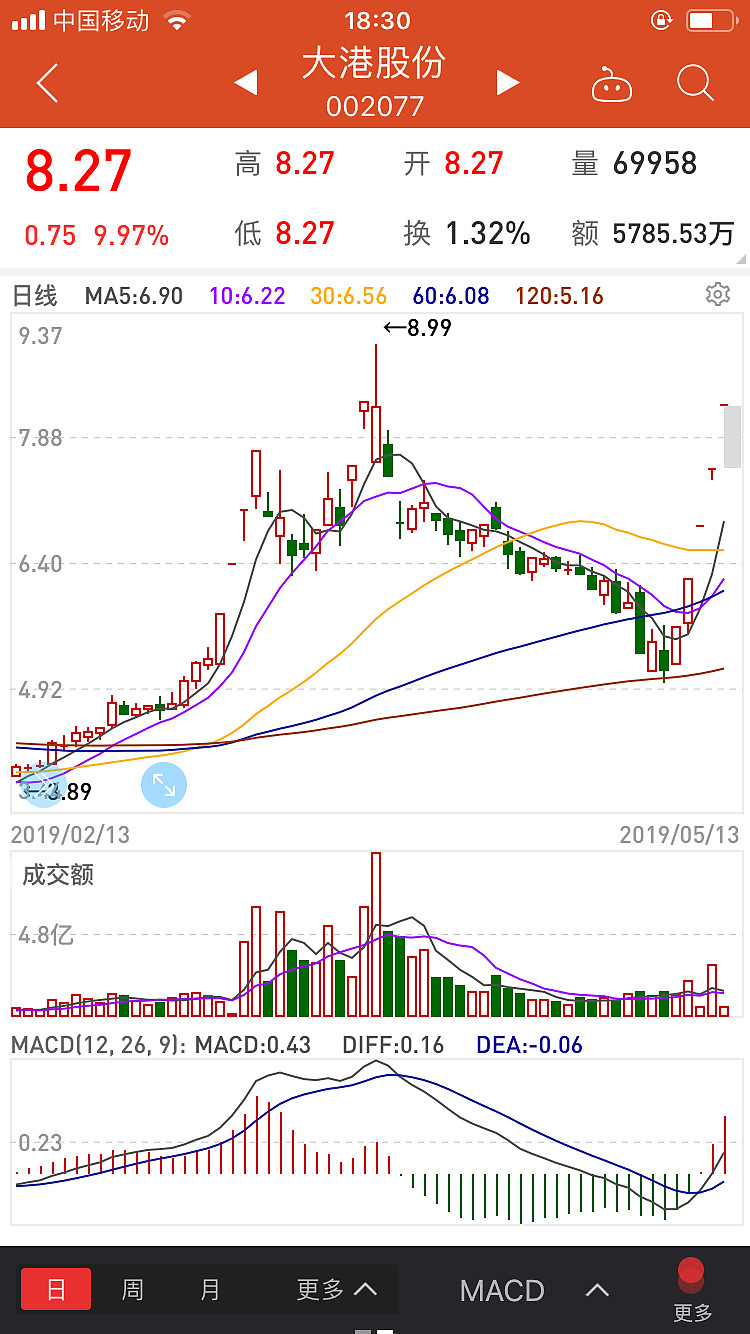
Task: Tap the orientation lock status icon
Action: [661, 20]
